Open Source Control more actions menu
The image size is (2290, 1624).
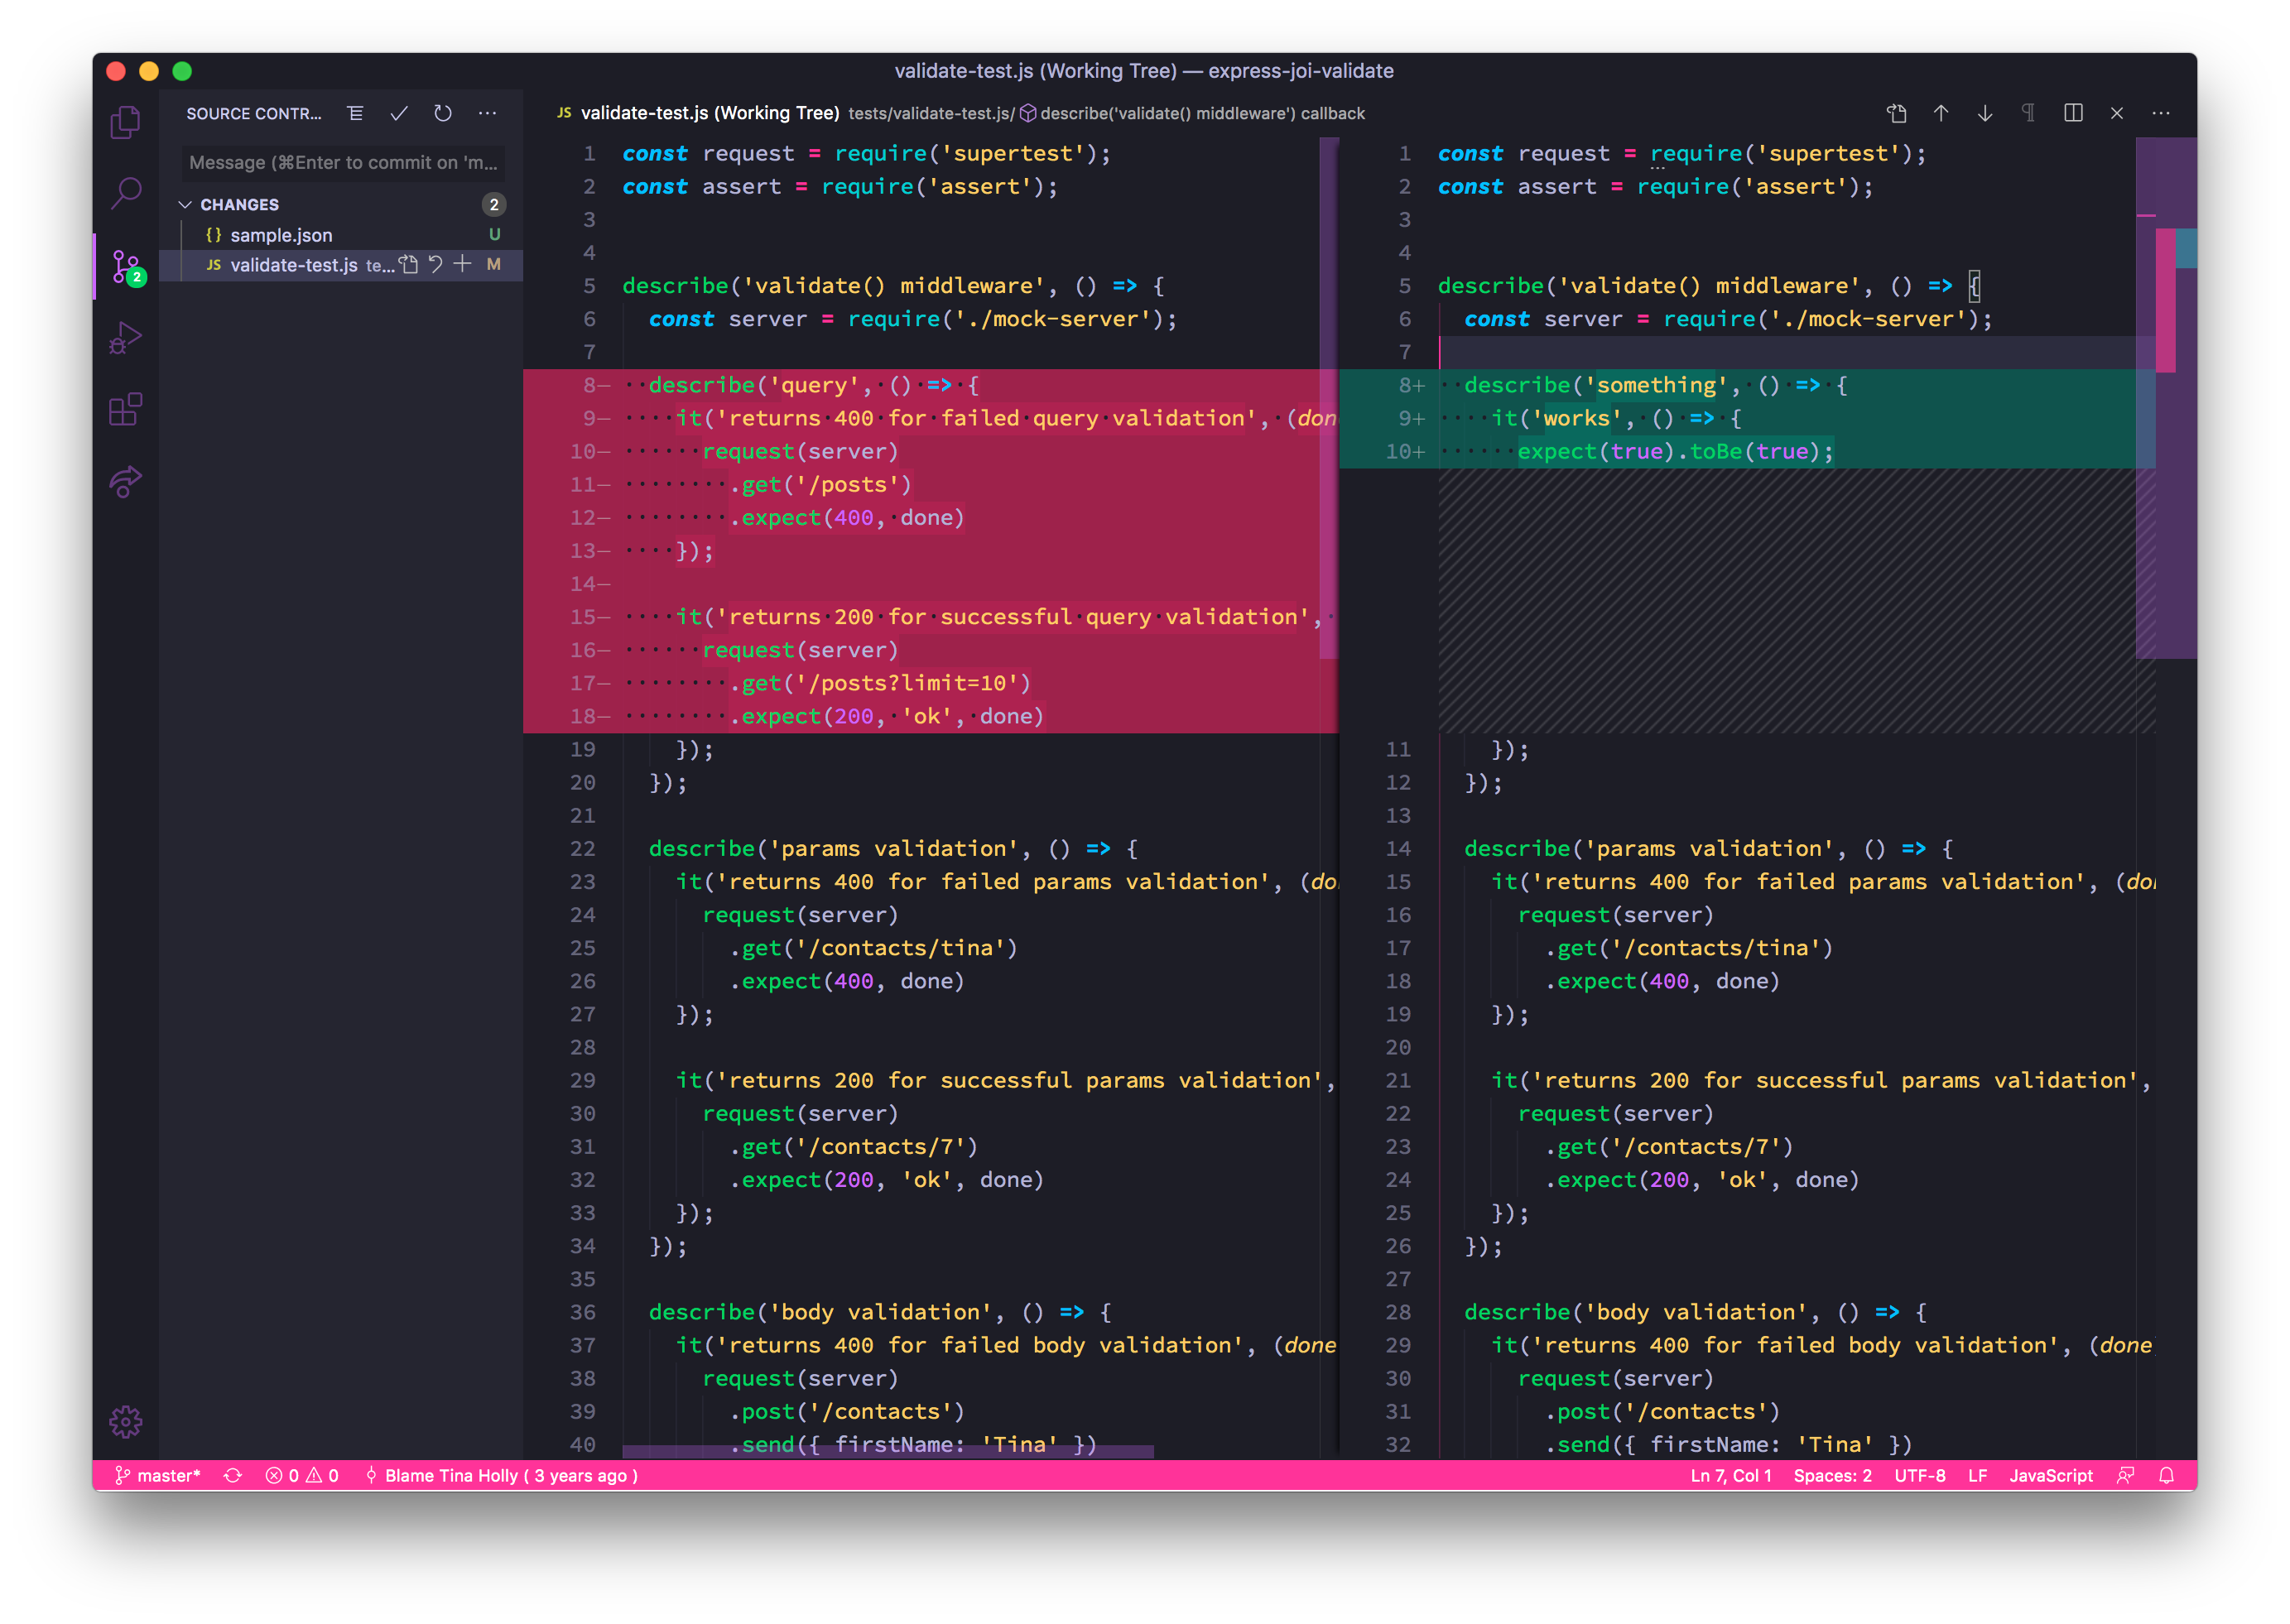[x=487, y=113]
